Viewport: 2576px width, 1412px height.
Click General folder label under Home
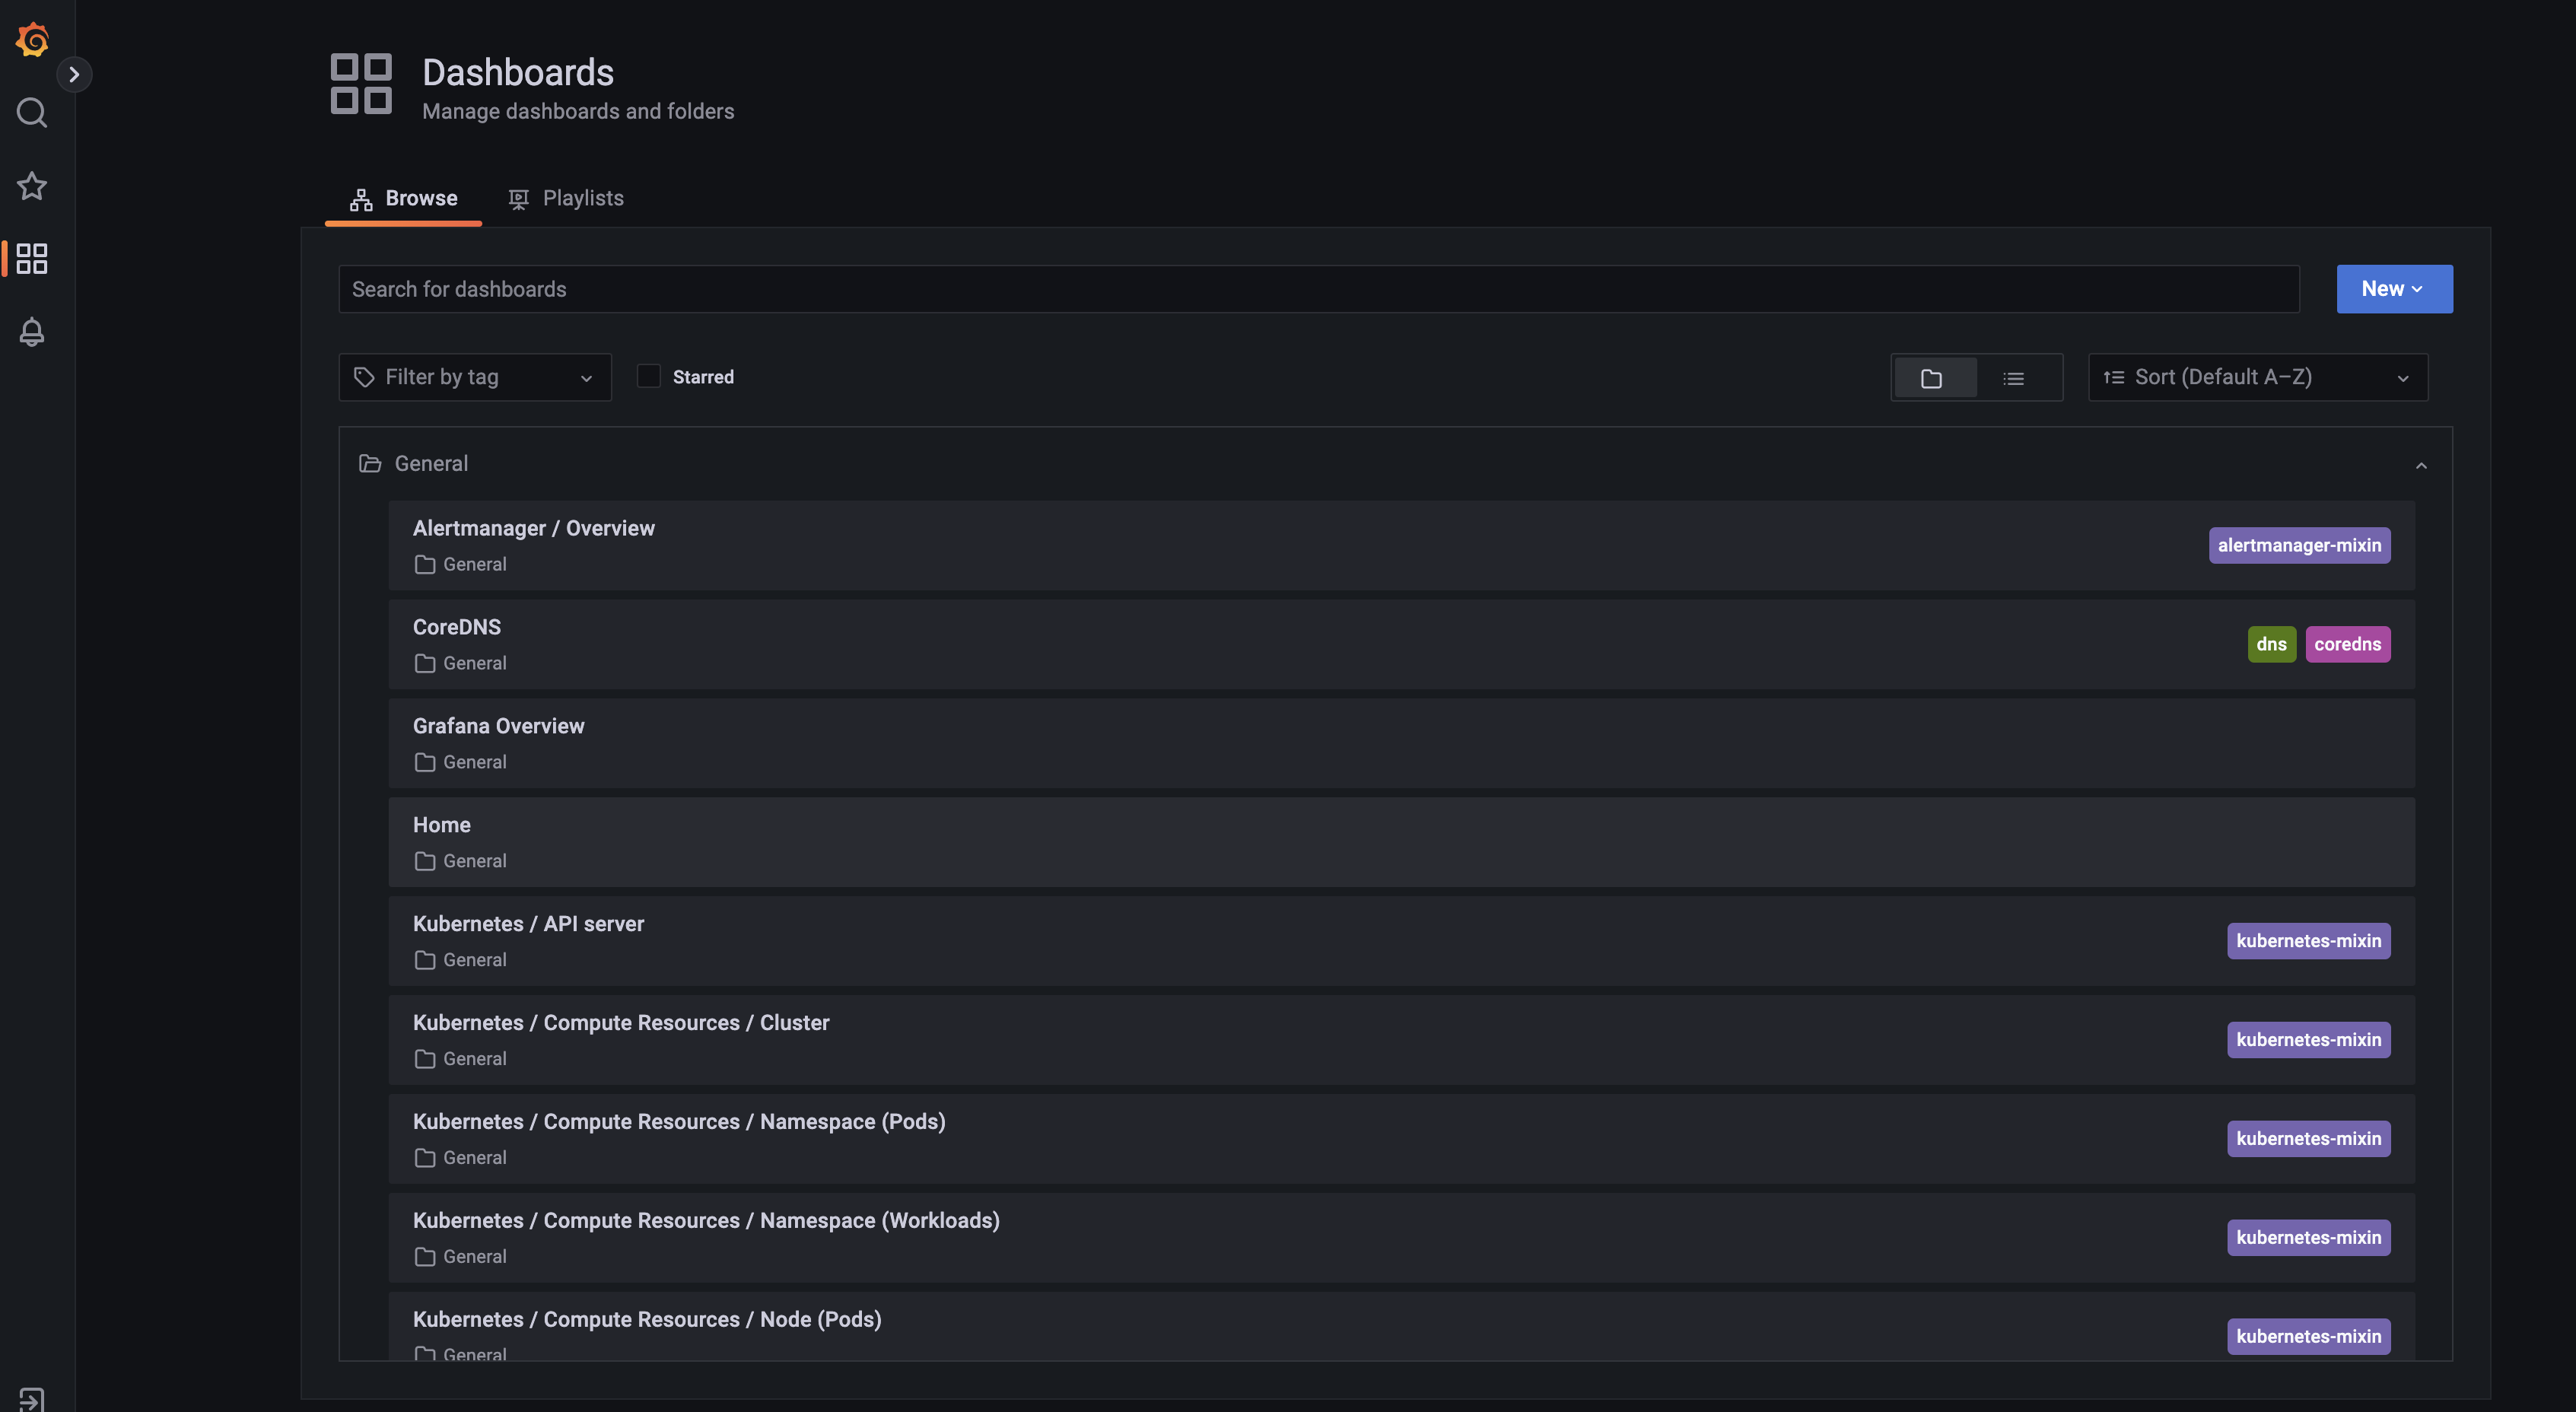pos(475,862)
